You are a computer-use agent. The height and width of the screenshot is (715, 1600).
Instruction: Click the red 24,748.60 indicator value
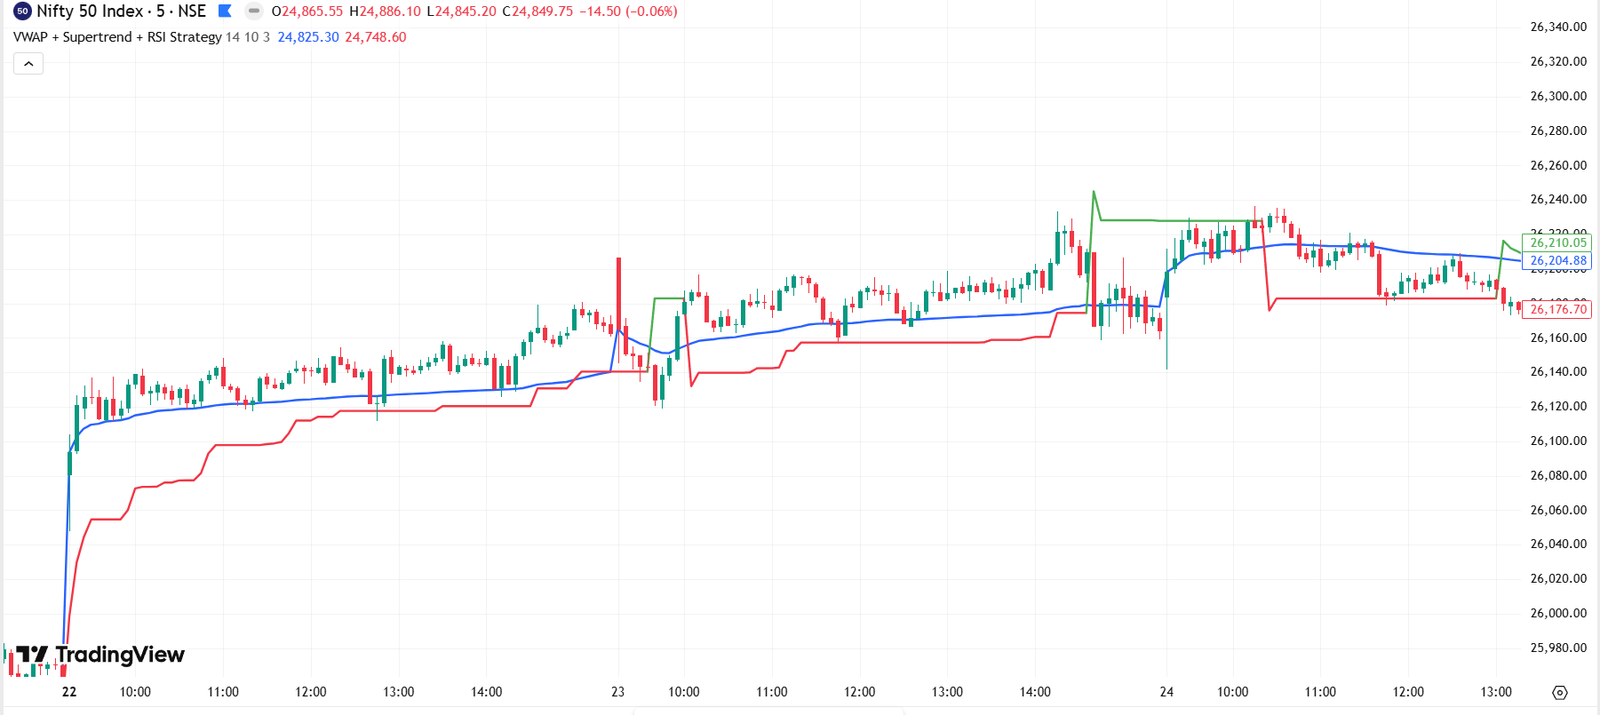coord(376,37)
